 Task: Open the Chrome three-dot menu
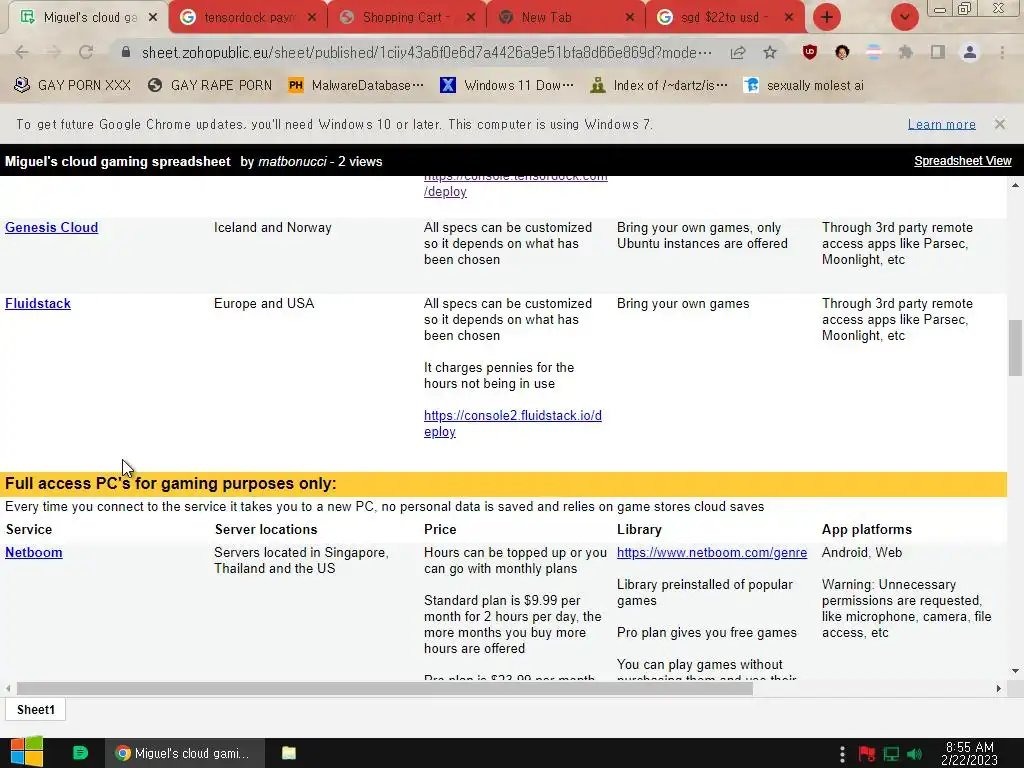[x=1002, y=52]
